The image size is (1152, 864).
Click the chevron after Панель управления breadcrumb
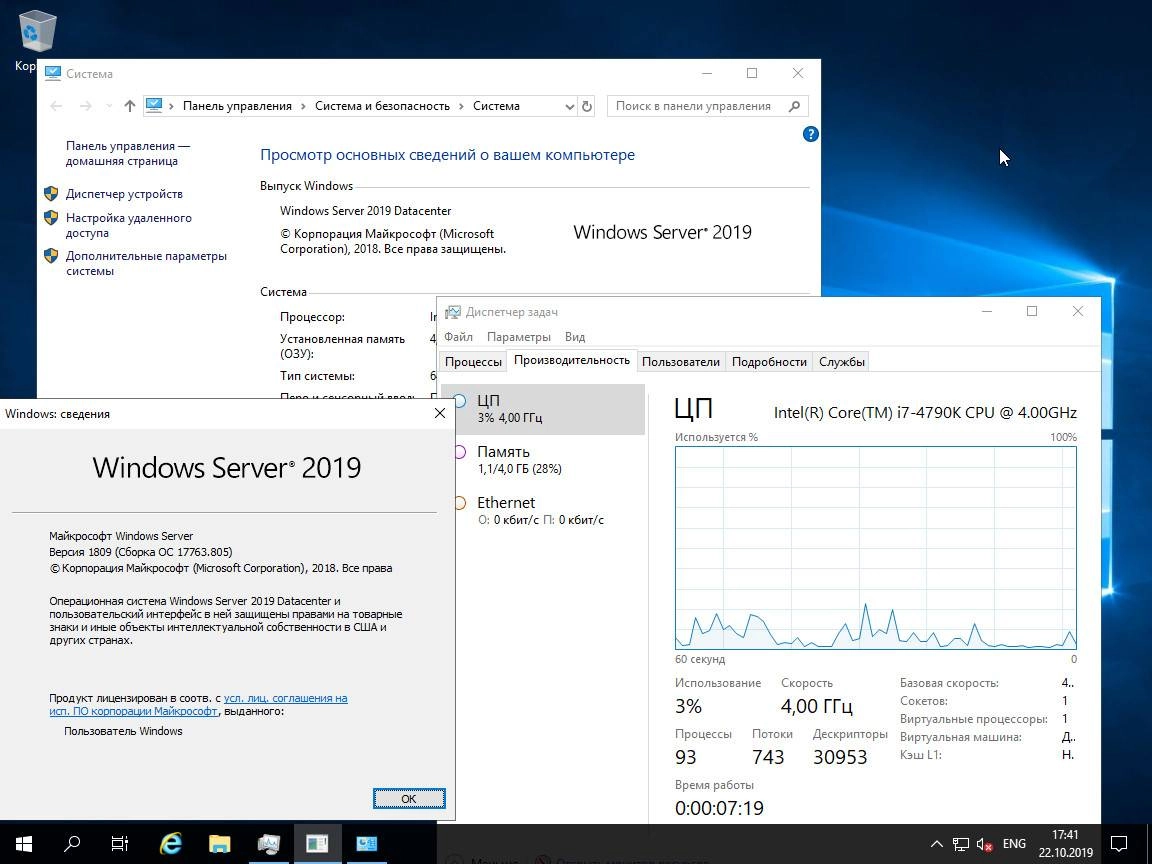point(303,106)
